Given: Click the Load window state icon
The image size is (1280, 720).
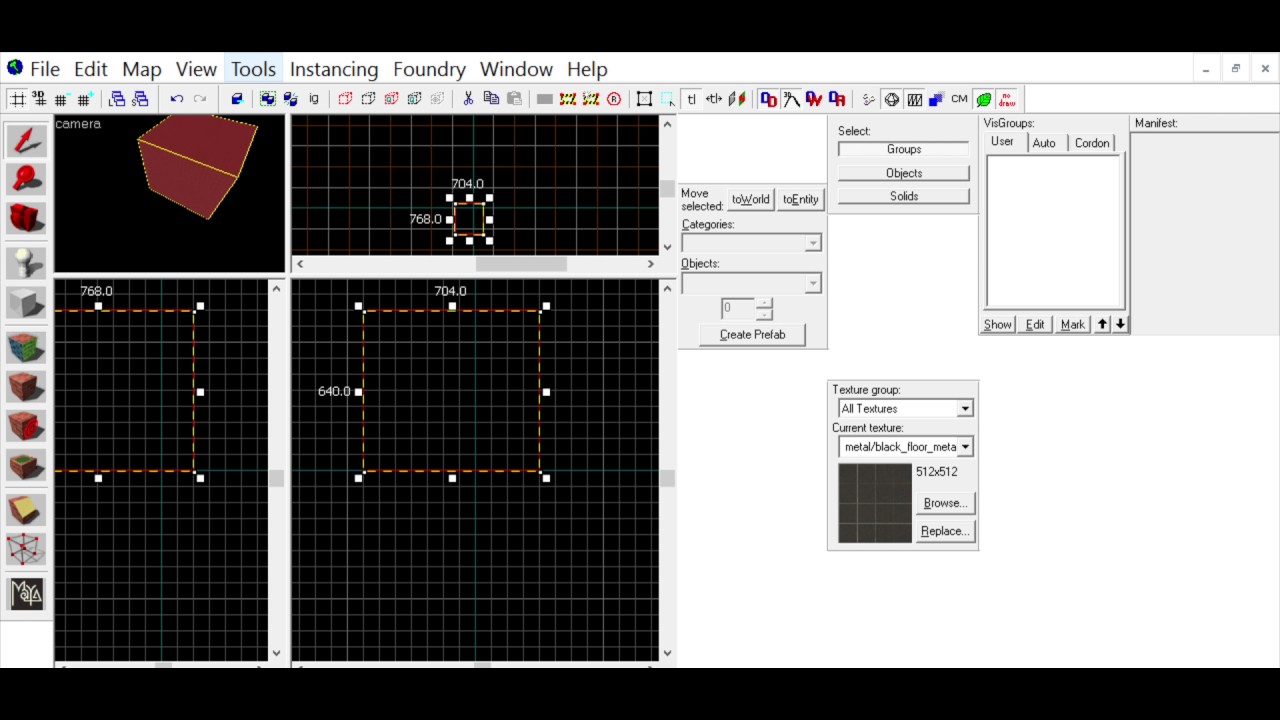Looking at the screenshot, I should pos(117,99).
